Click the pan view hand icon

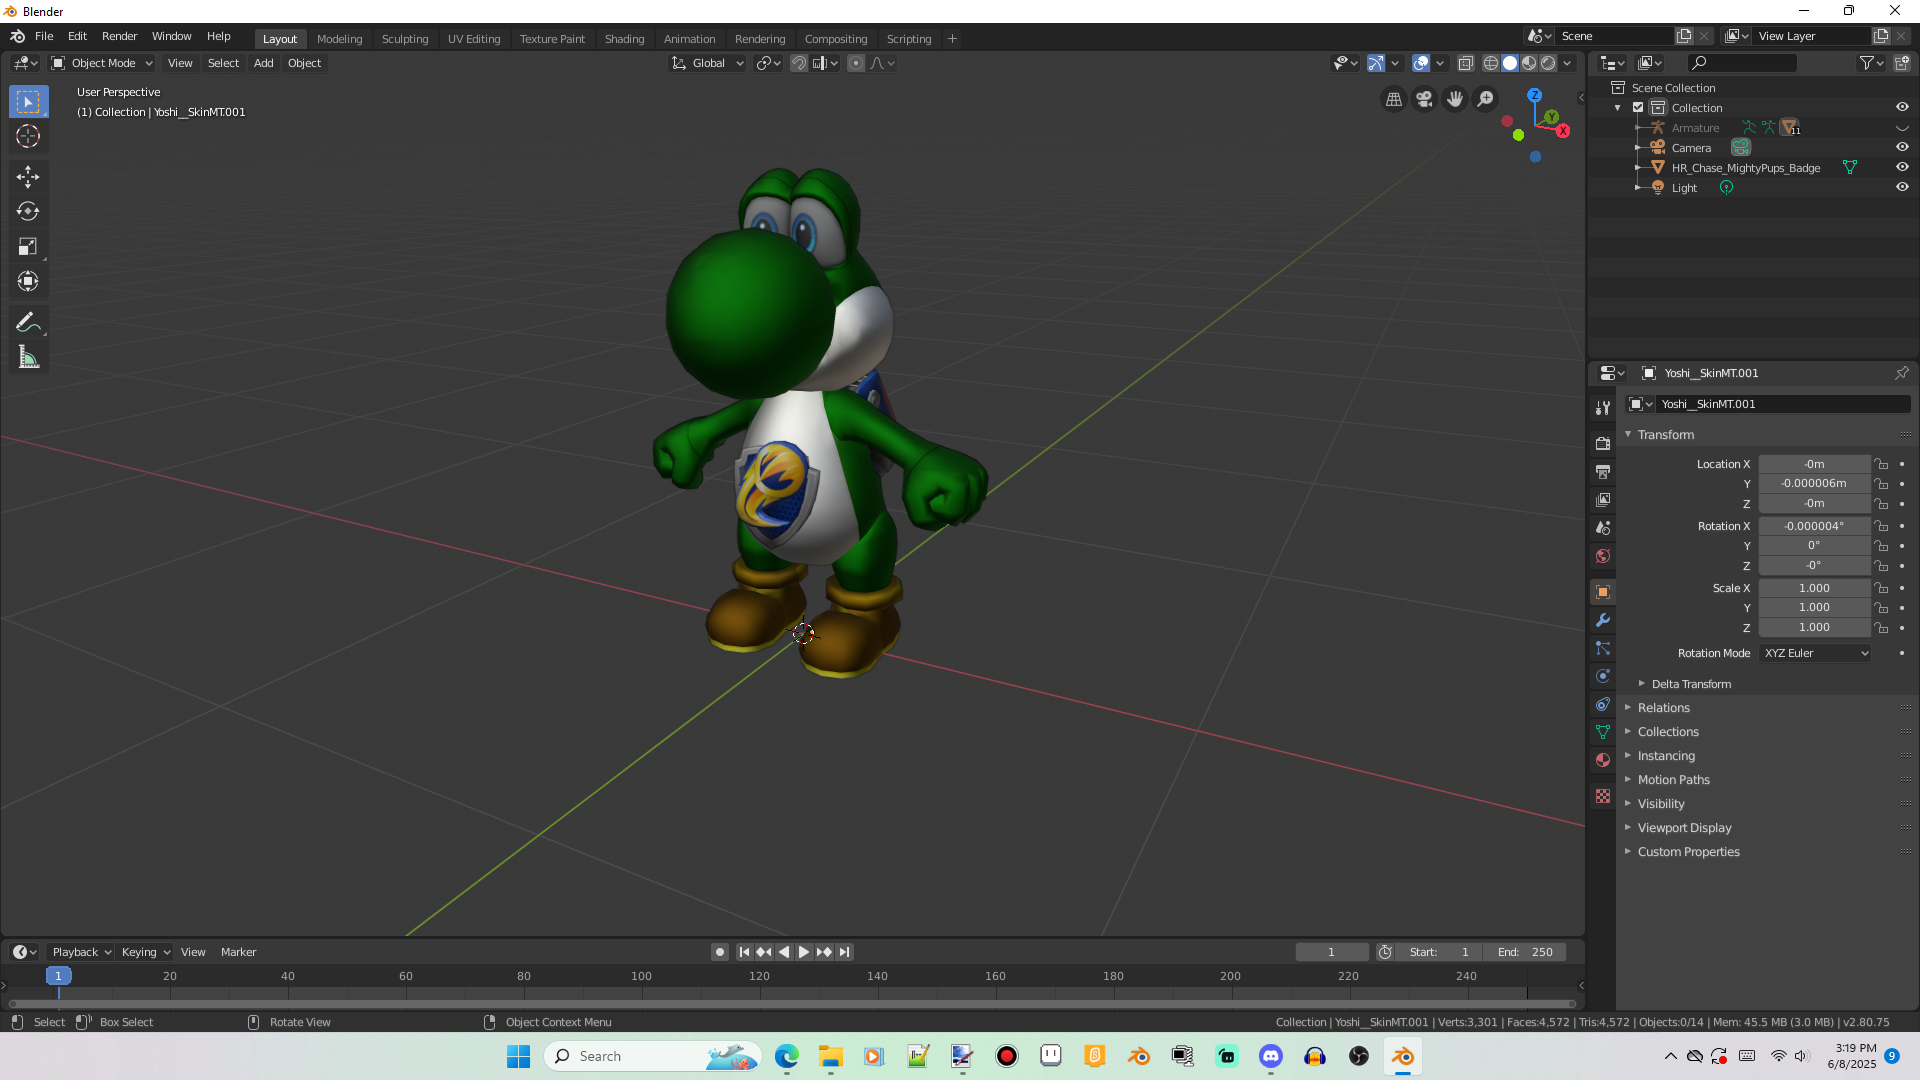point(1455,99)
